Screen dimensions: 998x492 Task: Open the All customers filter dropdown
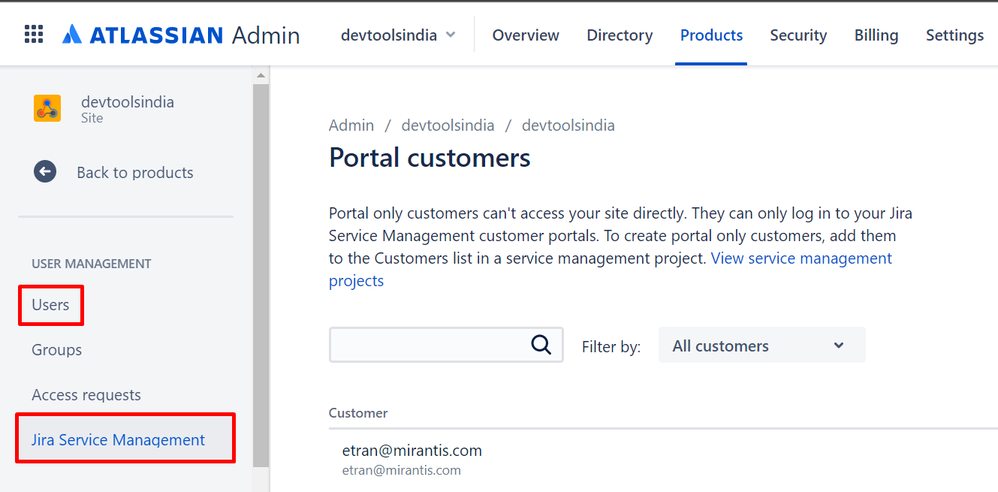coord(761,346)
